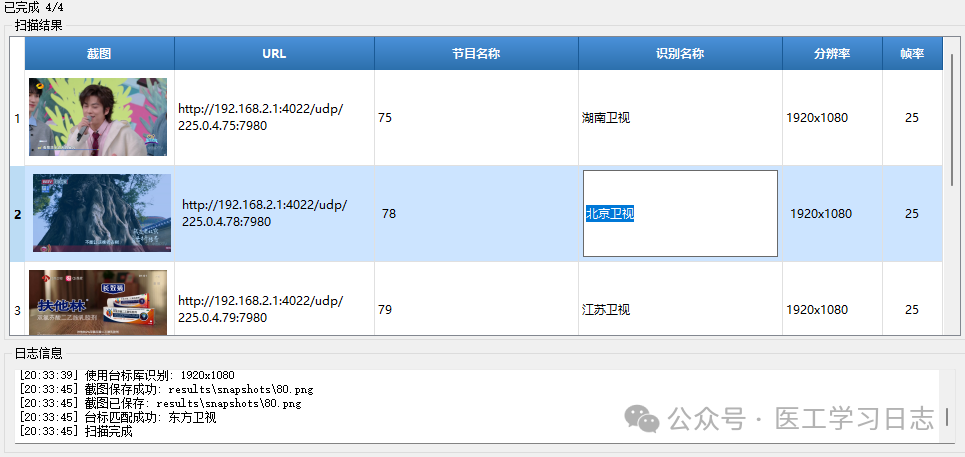965x457 pixels.
Task: Select the 湖南卫视 recognized name cell
Action: click(680, 117)
